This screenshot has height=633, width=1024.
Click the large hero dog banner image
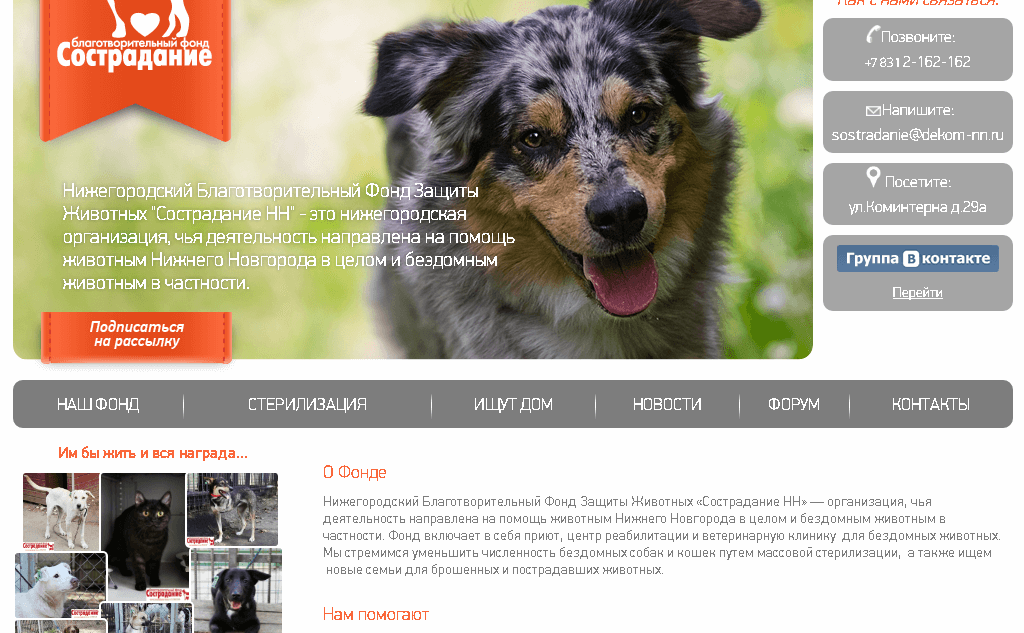[522, 179]
